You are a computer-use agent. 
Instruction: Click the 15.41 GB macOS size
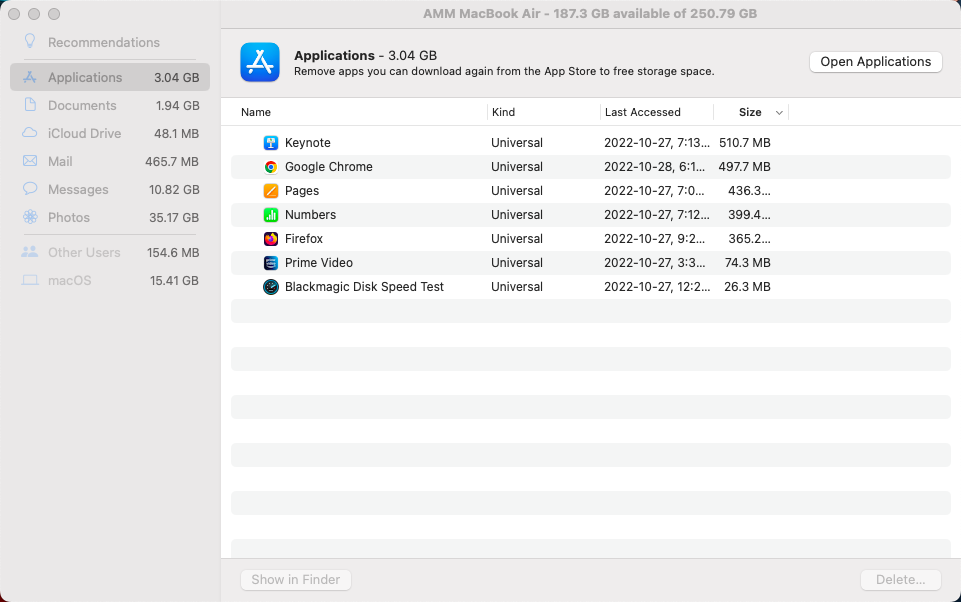(x=175, y=281)
